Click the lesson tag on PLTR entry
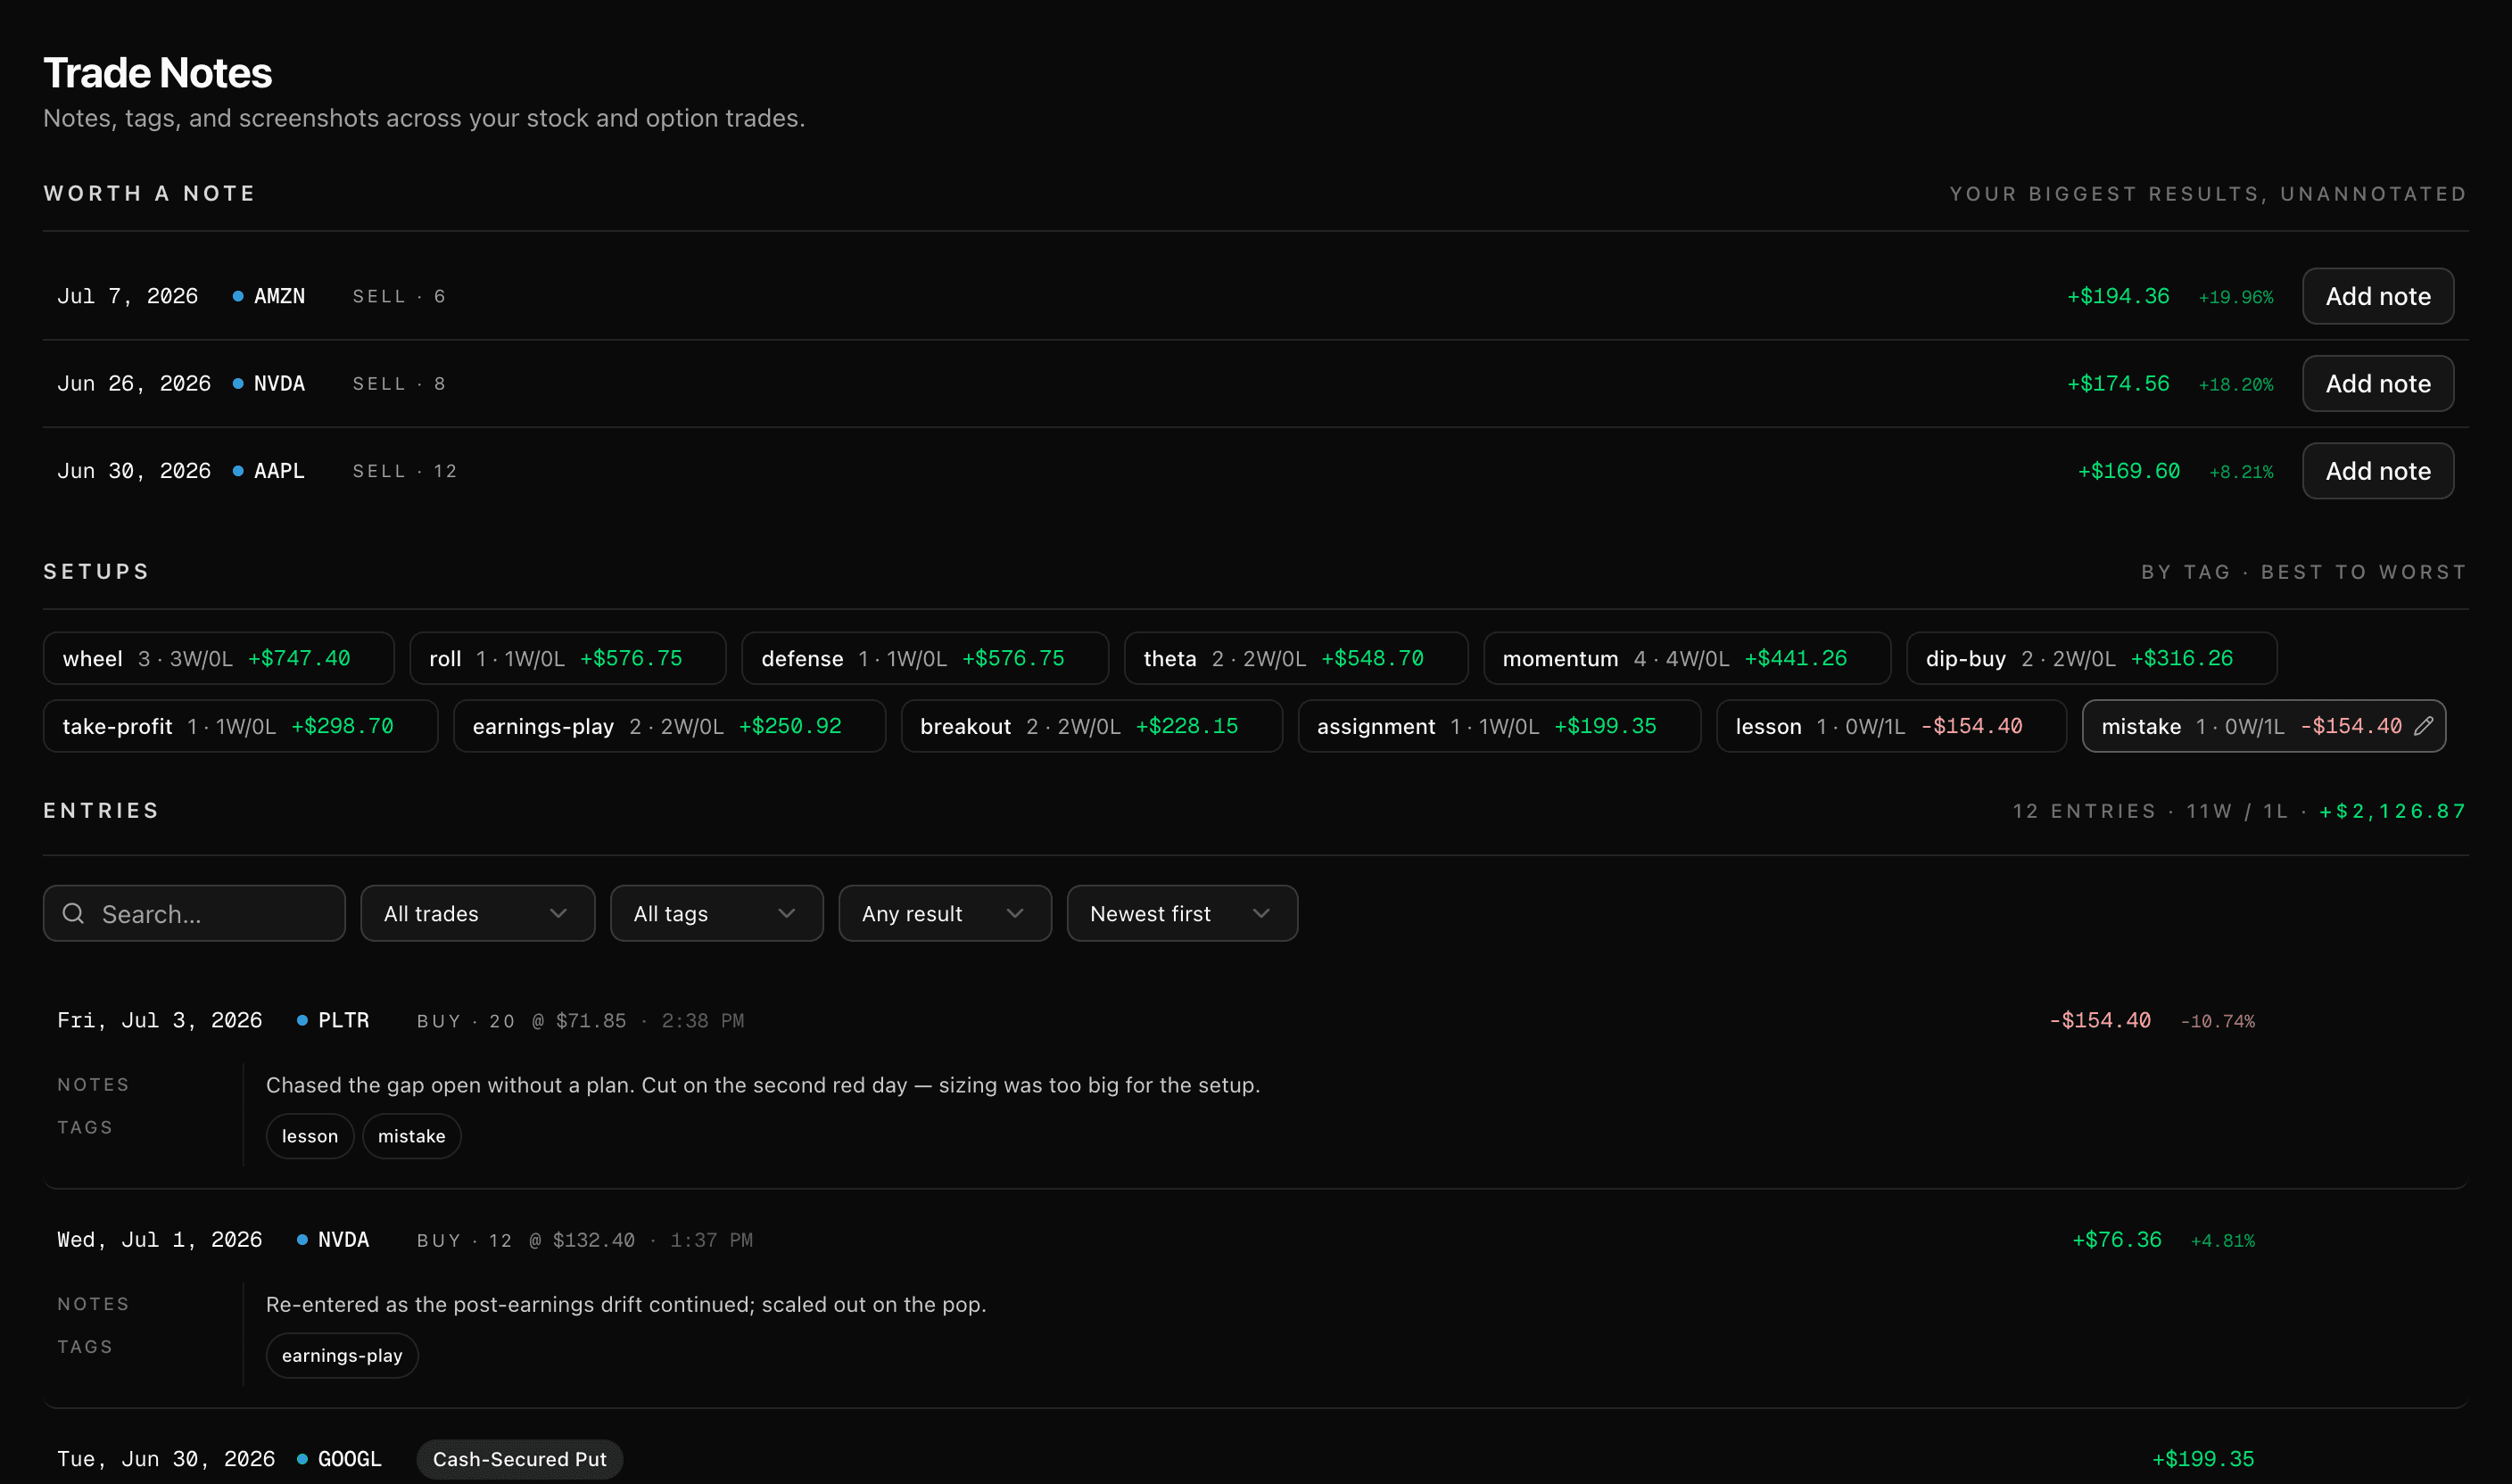This screenshot has height=1484, width=2512. point(310,1136)
